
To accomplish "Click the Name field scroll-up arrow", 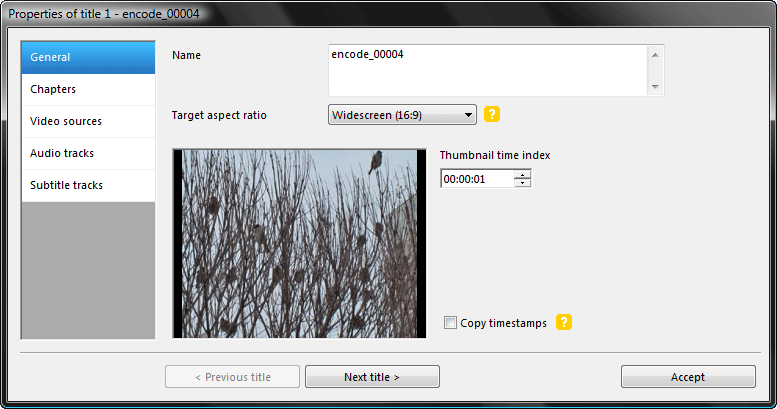I will [655, 55].
